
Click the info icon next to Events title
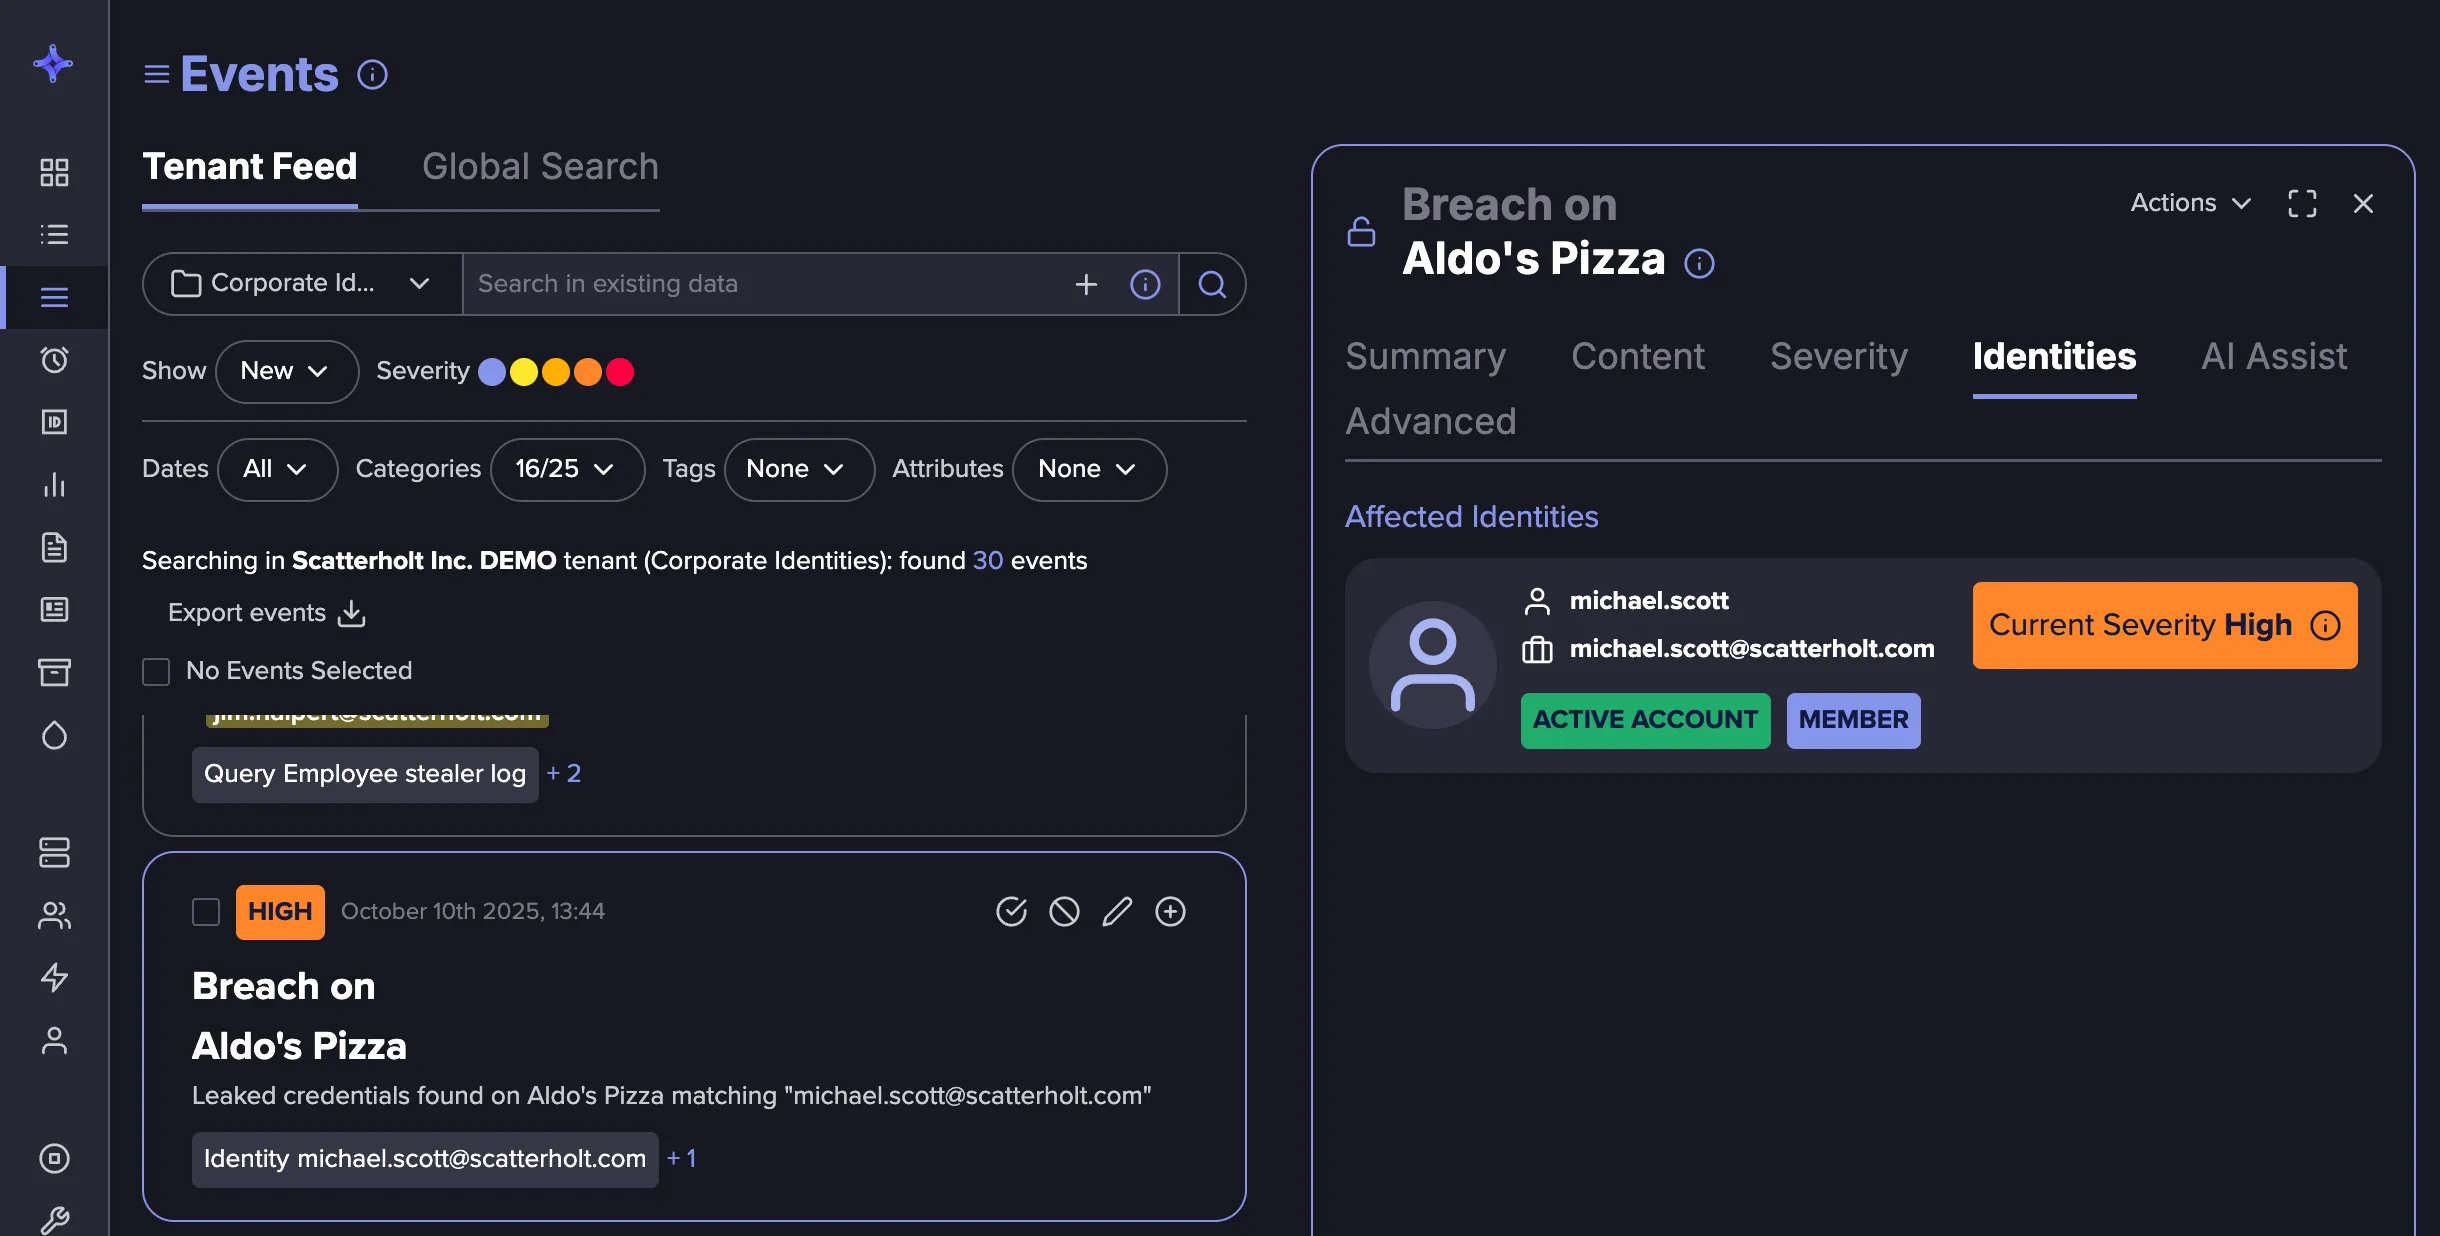click(x=372, y=75)
